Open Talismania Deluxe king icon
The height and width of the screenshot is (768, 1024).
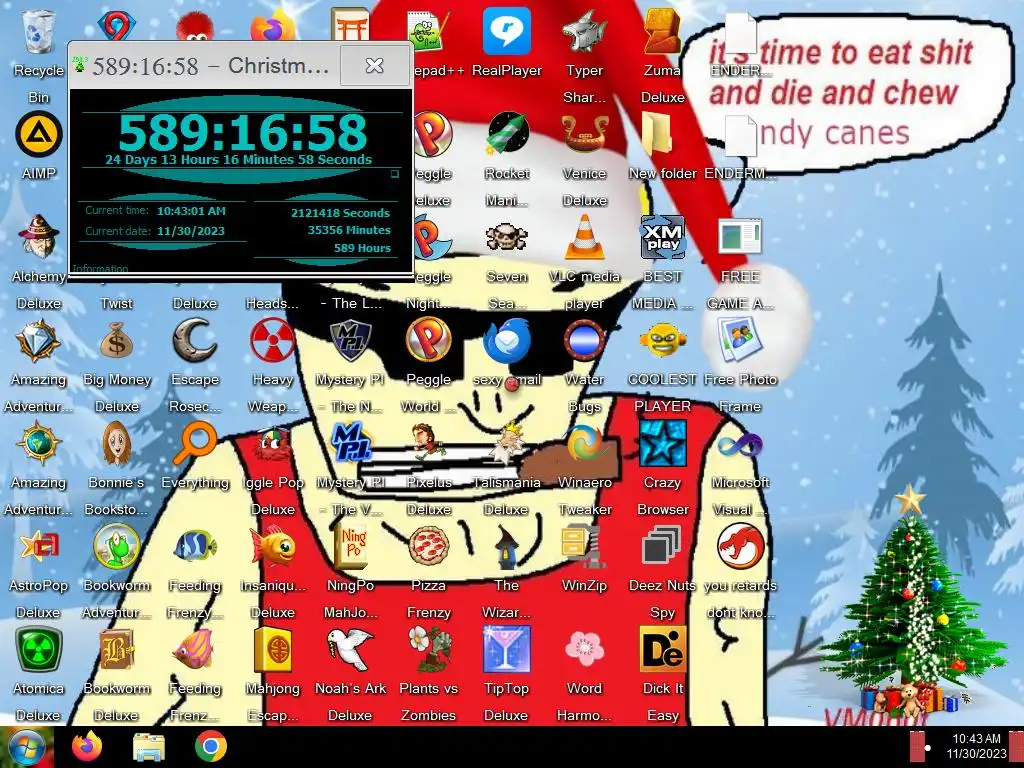pyautogui.click(x=507, y=443)
